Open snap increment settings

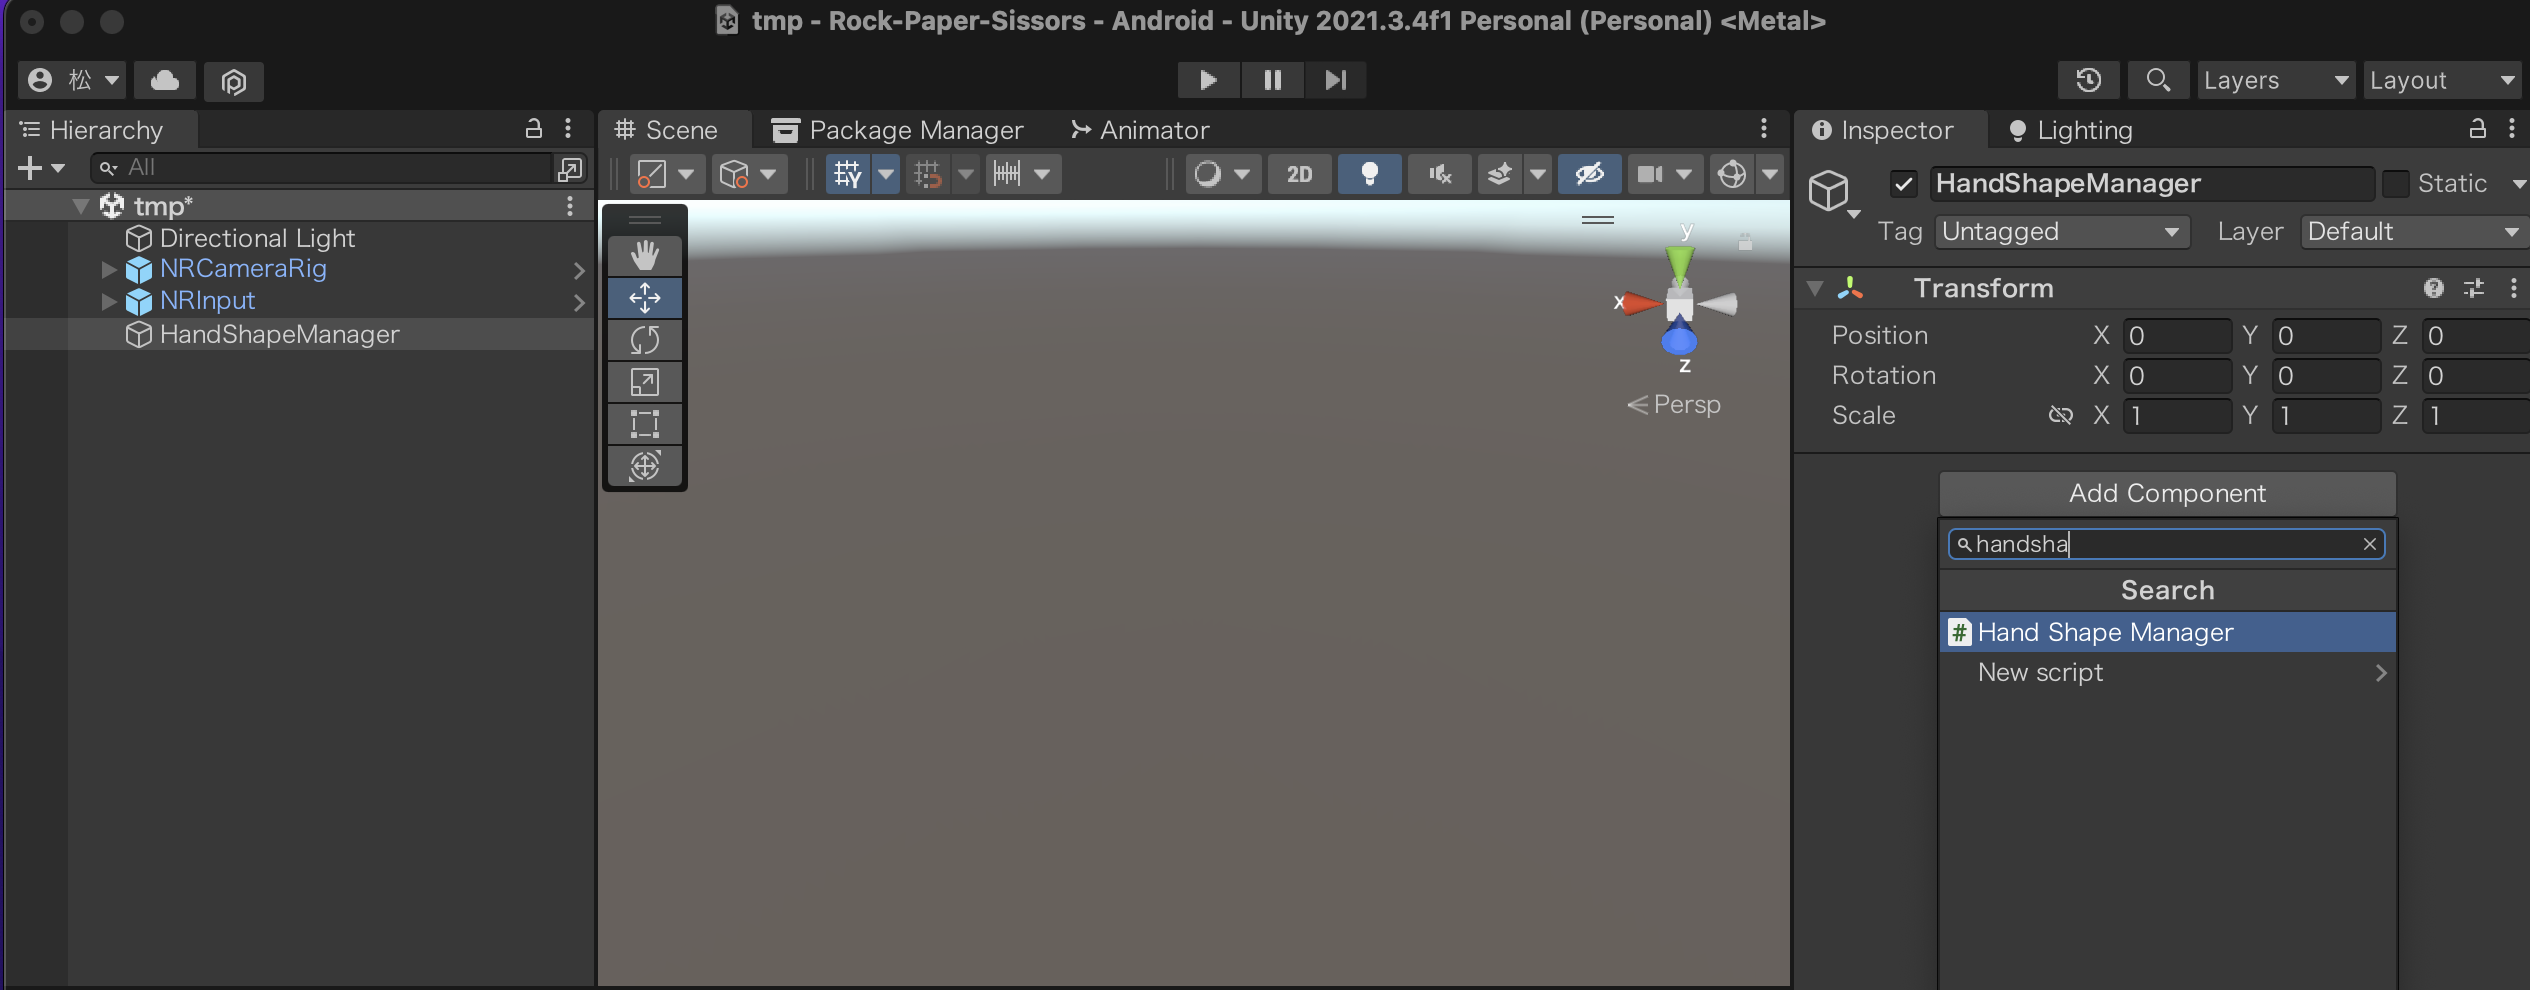[x=1023, y=174]
